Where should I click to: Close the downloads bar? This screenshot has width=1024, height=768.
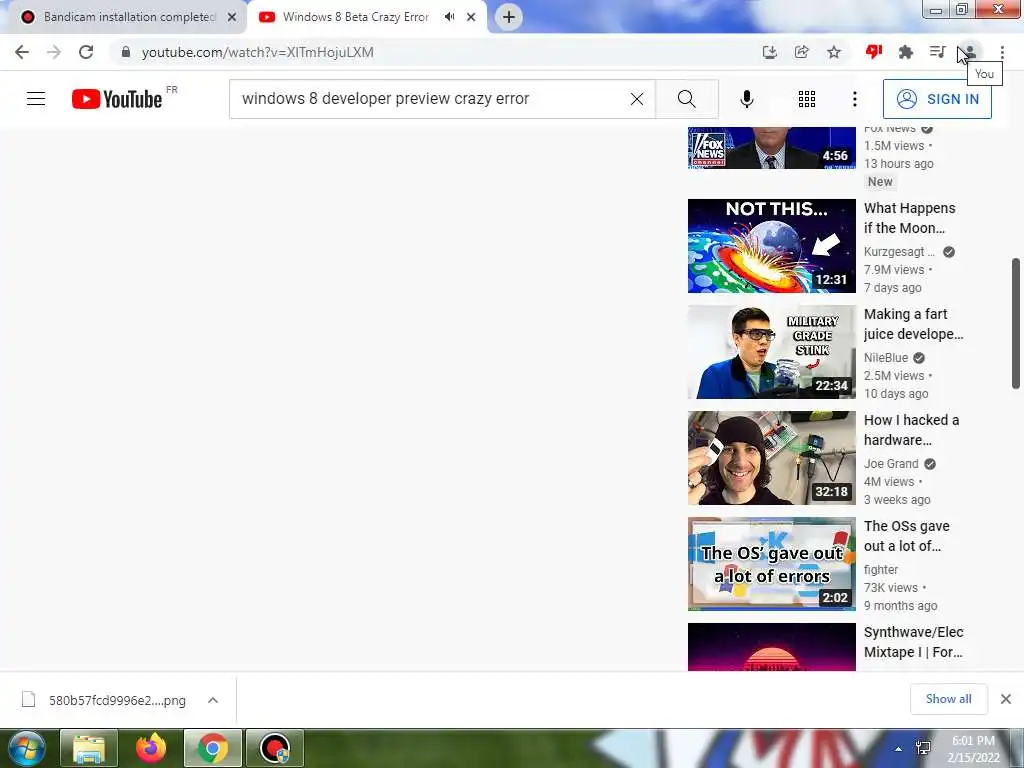pyautogui.click(x=1006, y=699)
